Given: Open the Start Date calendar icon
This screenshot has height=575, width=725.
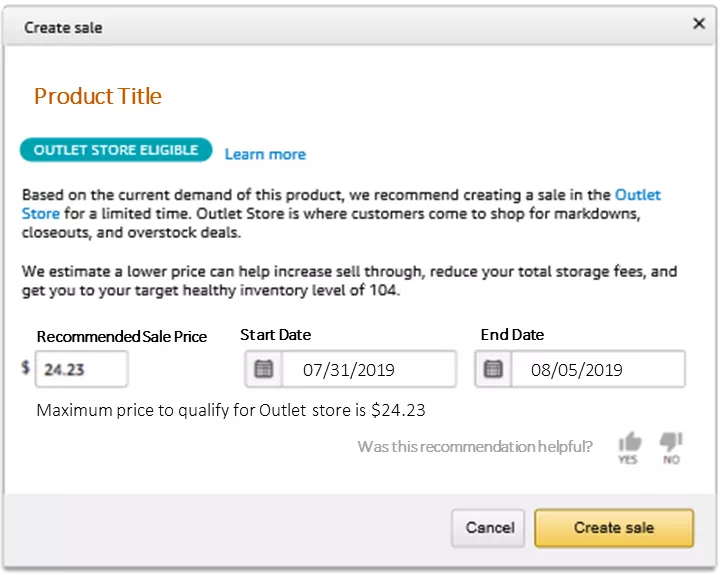Looking at the screenshot, I should (263, 369).
